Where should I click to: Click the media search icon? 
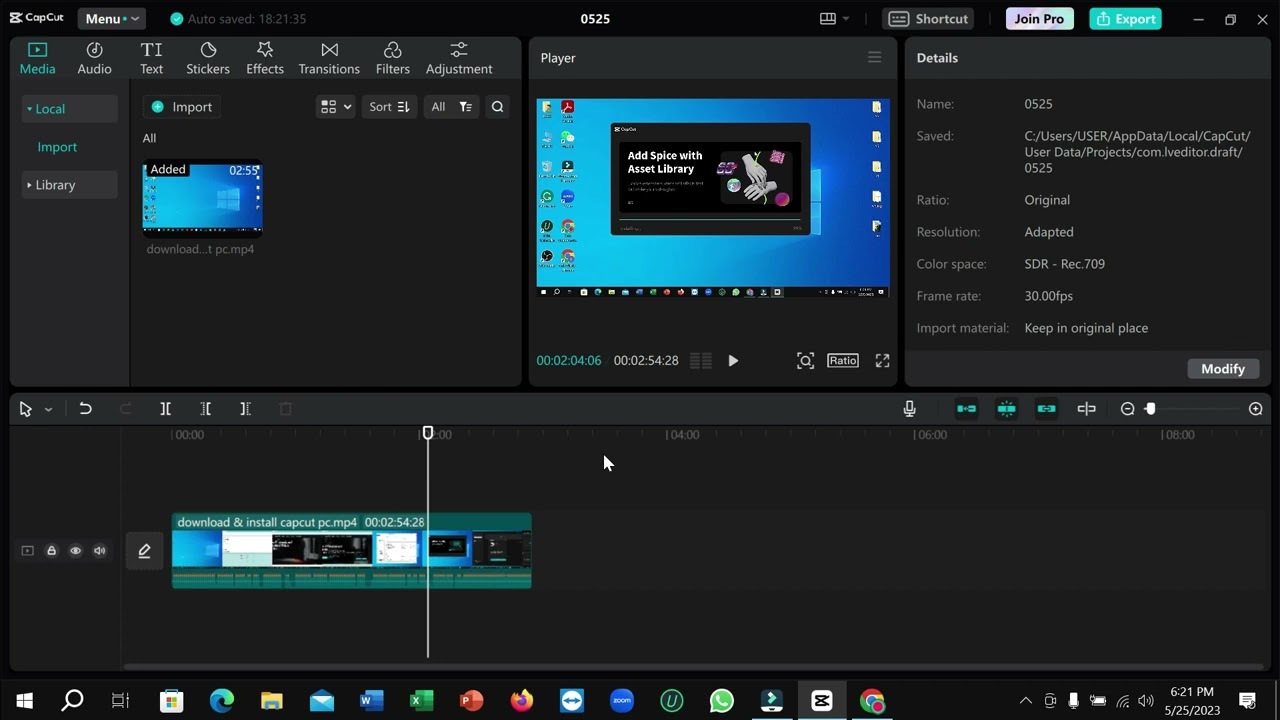coord(497,107)
